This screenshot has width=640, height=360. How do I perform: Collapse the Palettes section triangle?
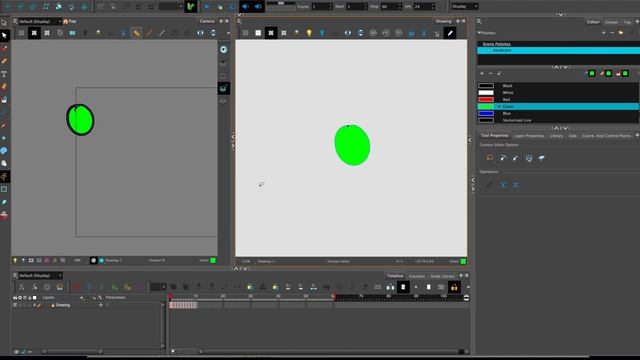pos(479,33)
